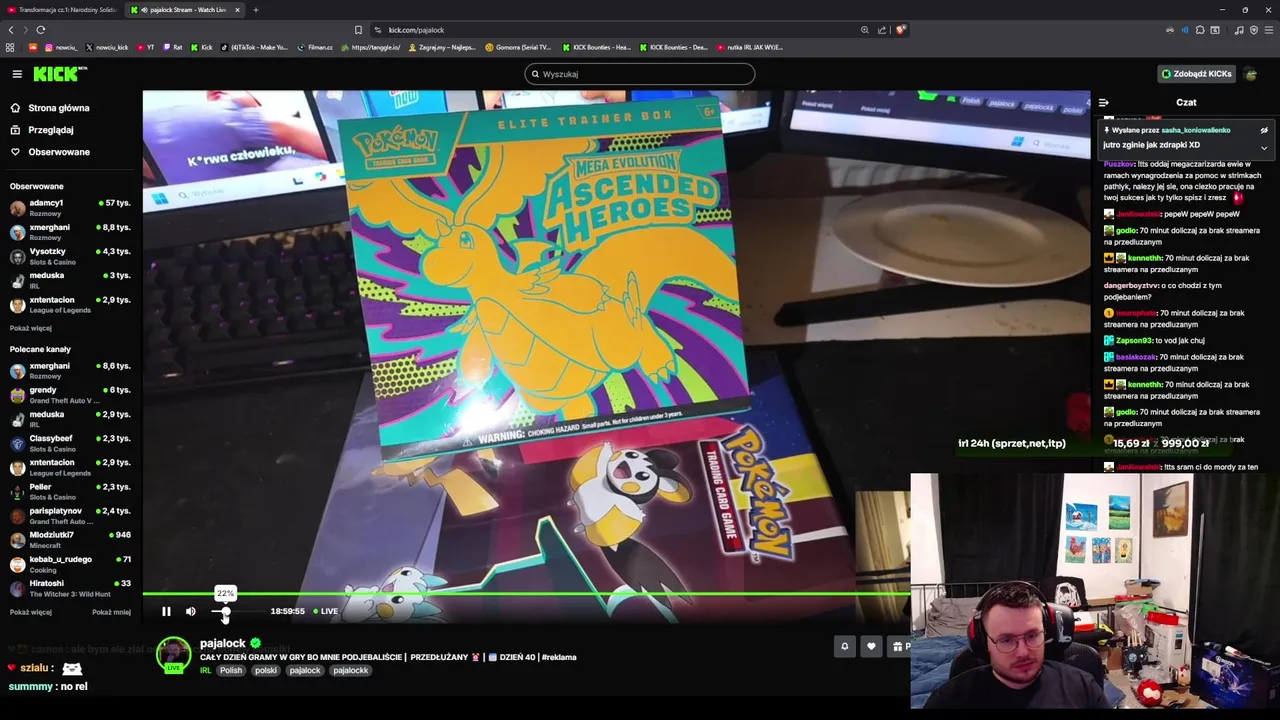This screenshot has height=720, width=1280.
Task: Expand Pokaż więcej under Obserwowane
Action: tap(31, 328)
